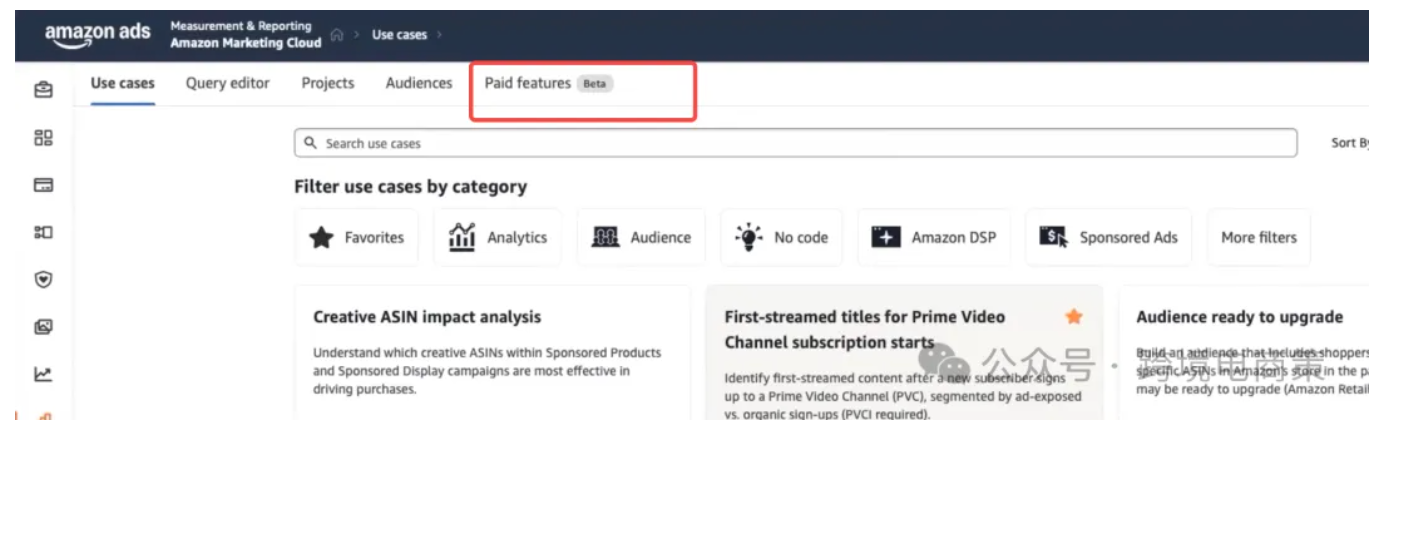Click the Amazon Ads logo

point(98,33)
